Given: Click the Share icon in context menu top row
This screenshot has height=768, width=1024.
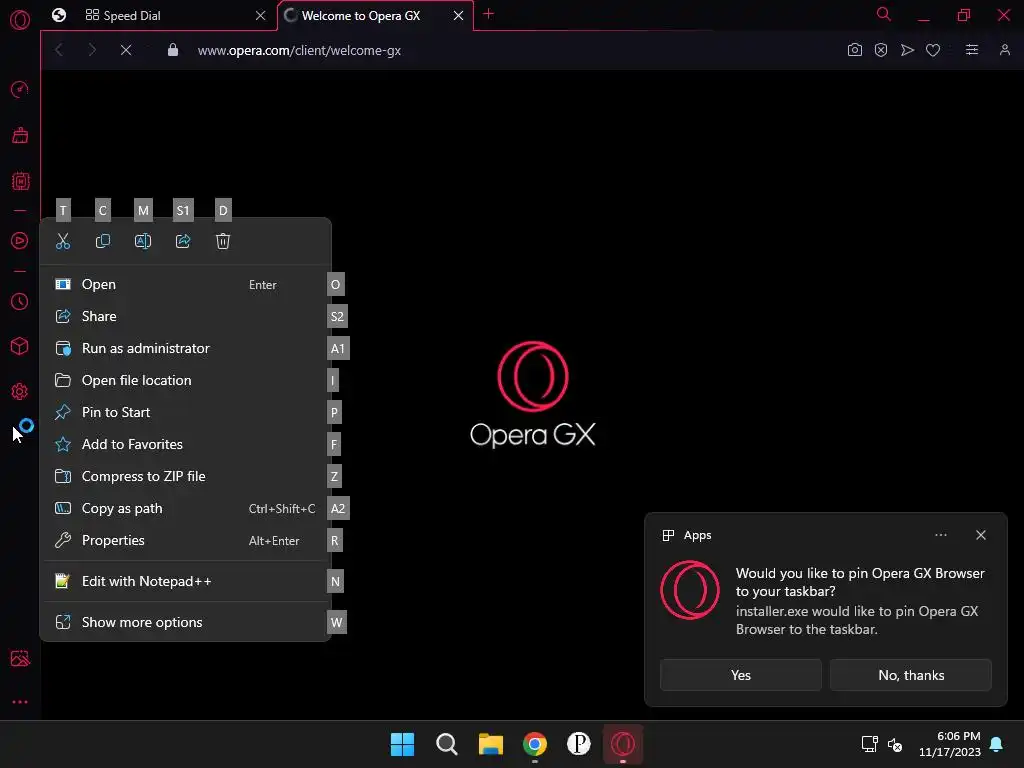Looking at the screenshot, I should (183, 241).
